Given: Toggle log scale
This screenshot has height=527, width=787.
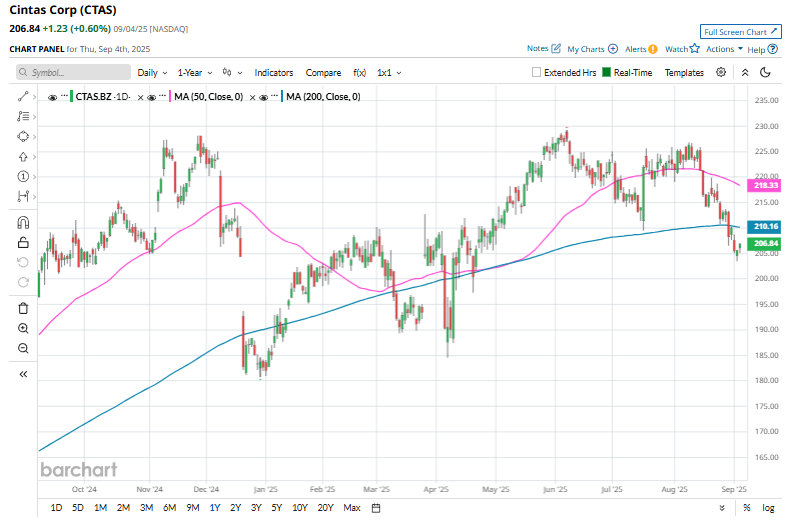Looking at the screenshot, I should point(768,508).
